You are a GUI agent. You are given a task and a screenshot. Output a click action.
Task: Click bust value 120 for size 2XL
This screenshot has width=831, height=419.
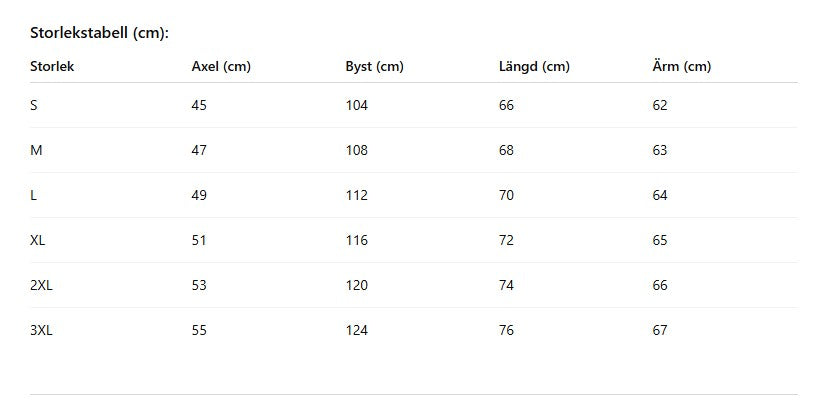[x=356, y=285]
